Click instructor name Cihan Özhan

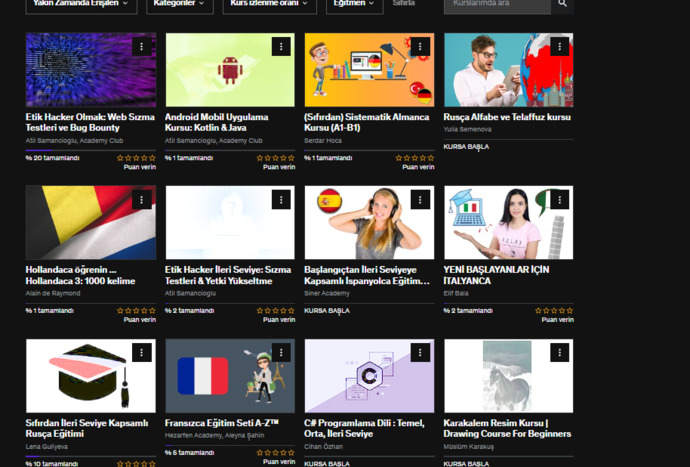pyautogui.click(x=323, y=446)
